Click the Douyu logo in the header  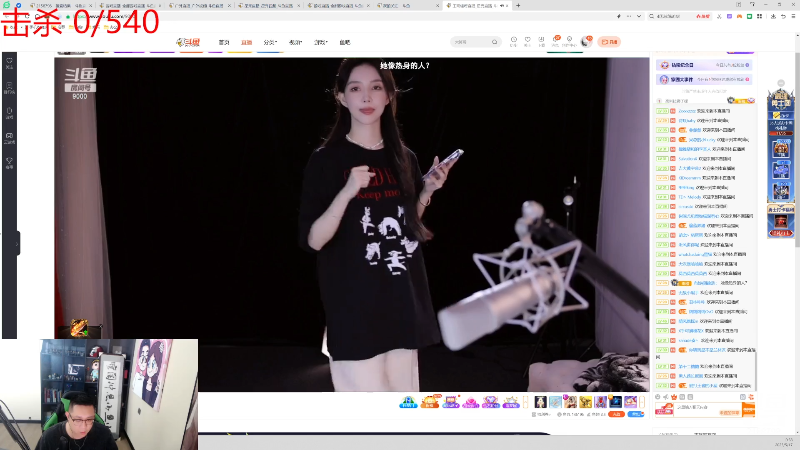[x=188, y=42]
